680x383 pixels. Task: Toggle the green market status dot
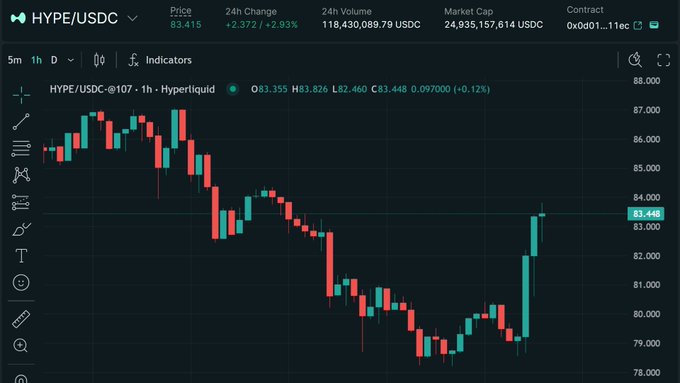[233, 89]
